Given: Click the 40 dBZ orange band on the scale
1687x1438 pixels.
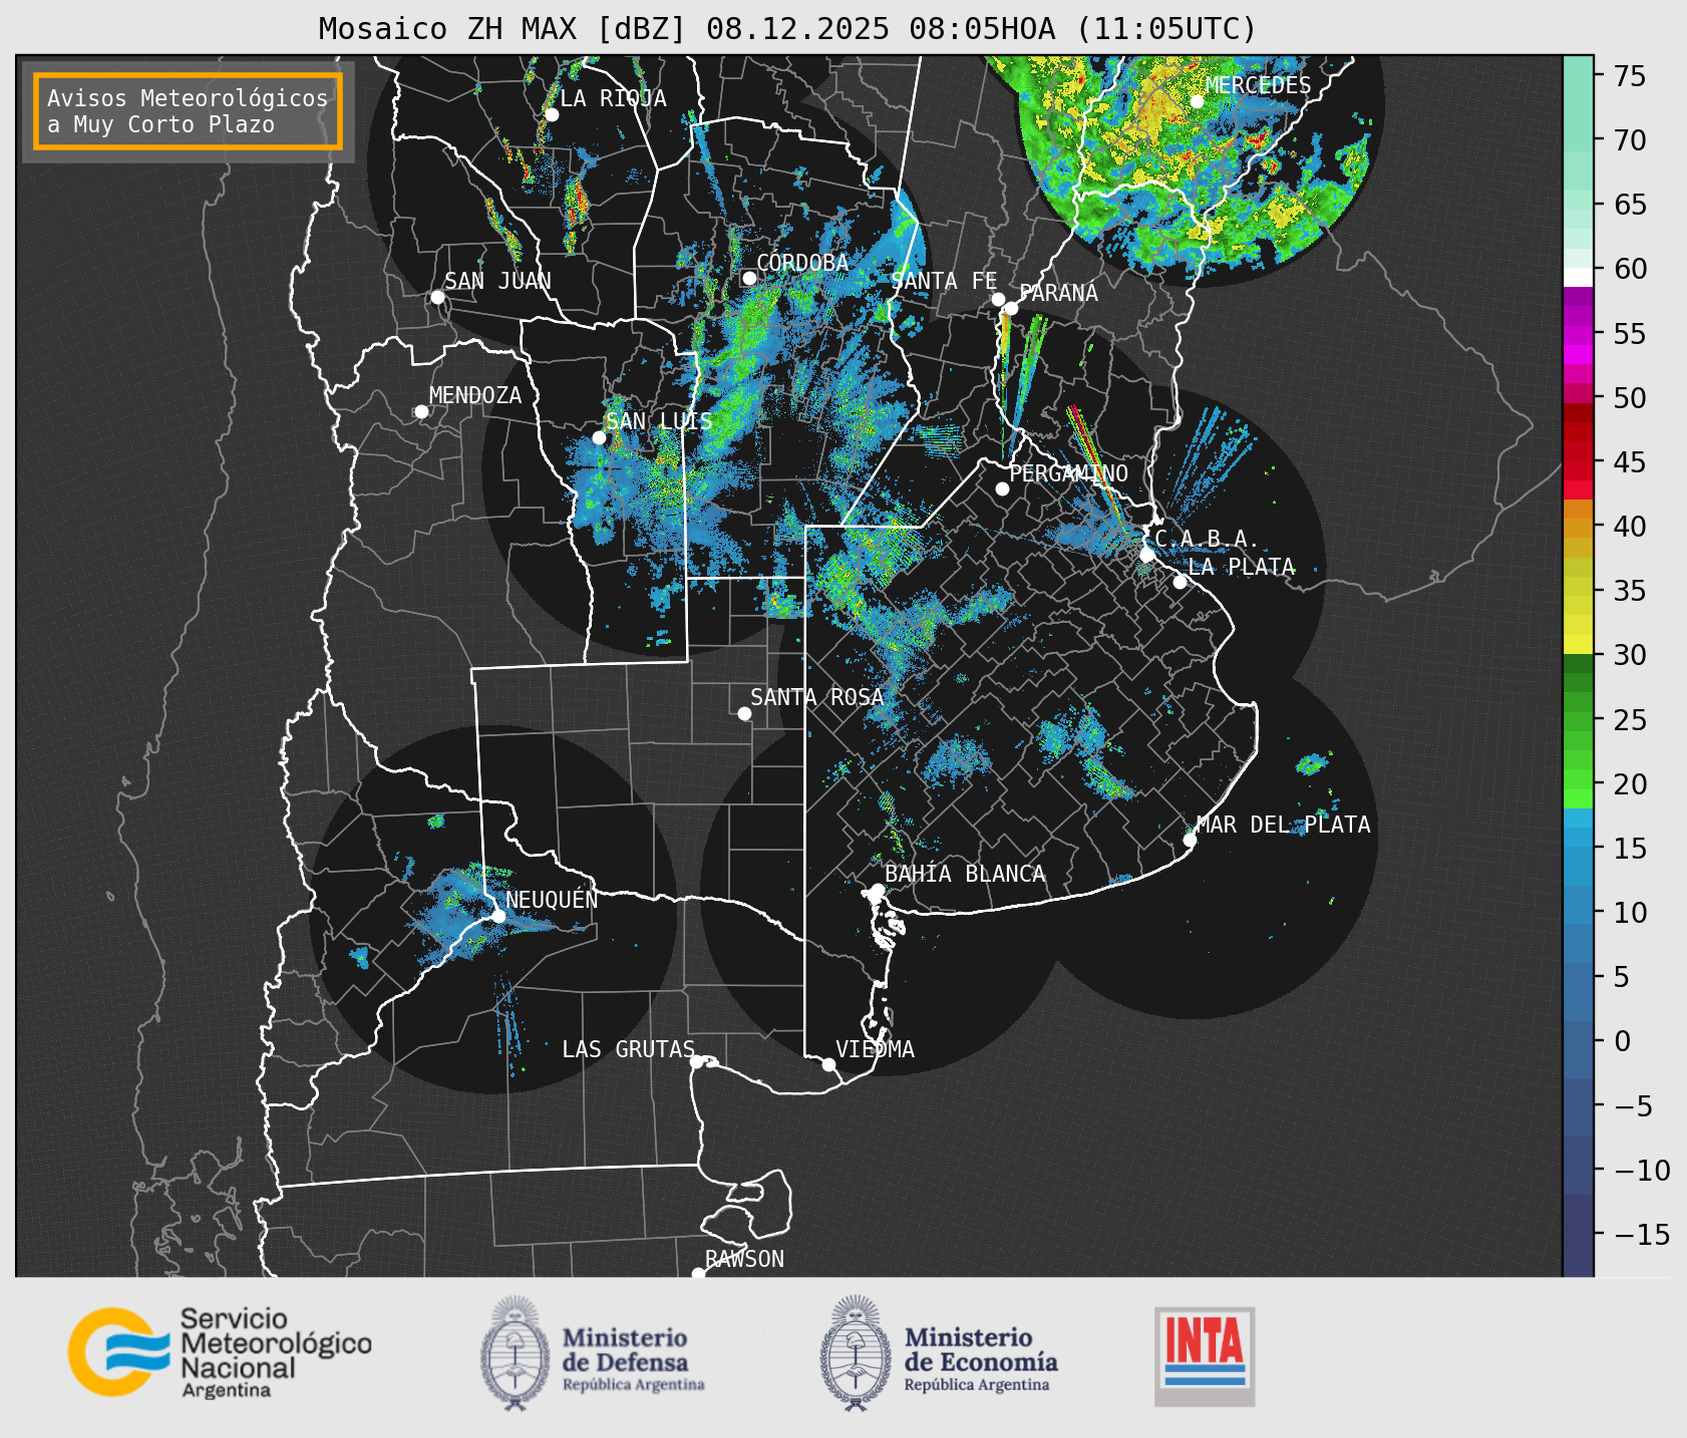Looking at the screenshot, I should coord(1578,527).
